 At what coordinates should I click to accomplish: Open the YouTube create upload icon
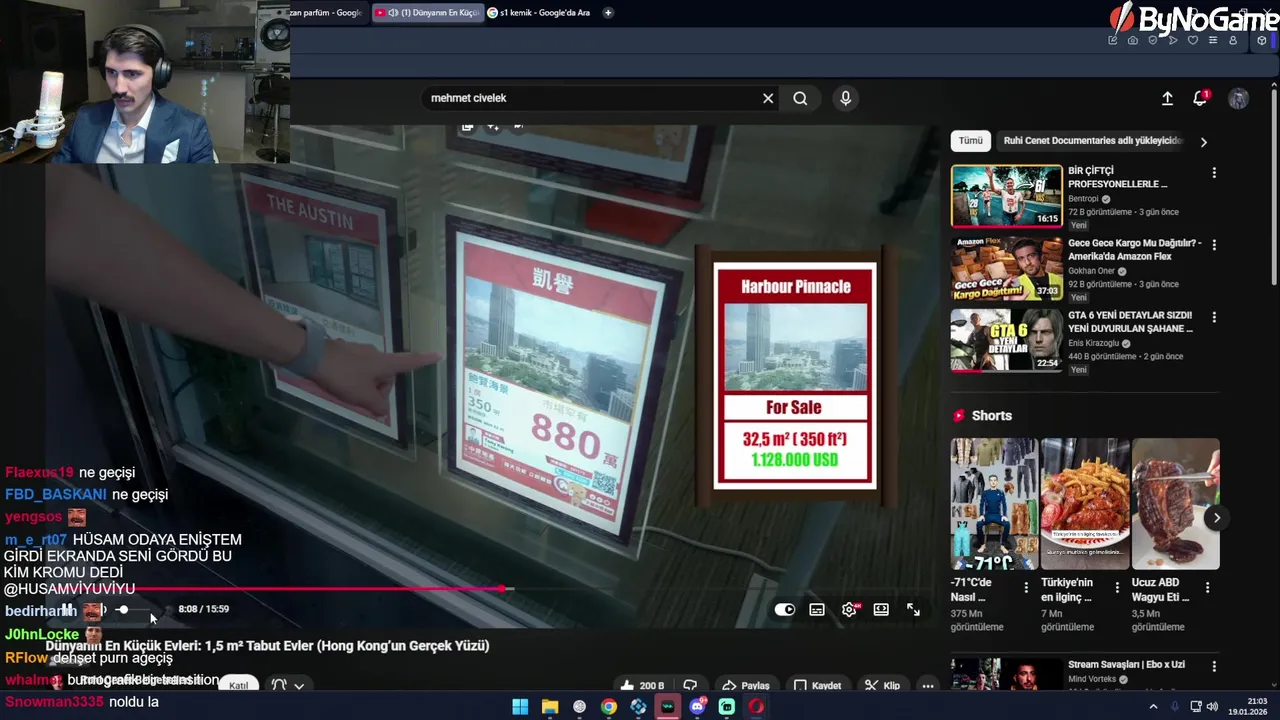1167,98
